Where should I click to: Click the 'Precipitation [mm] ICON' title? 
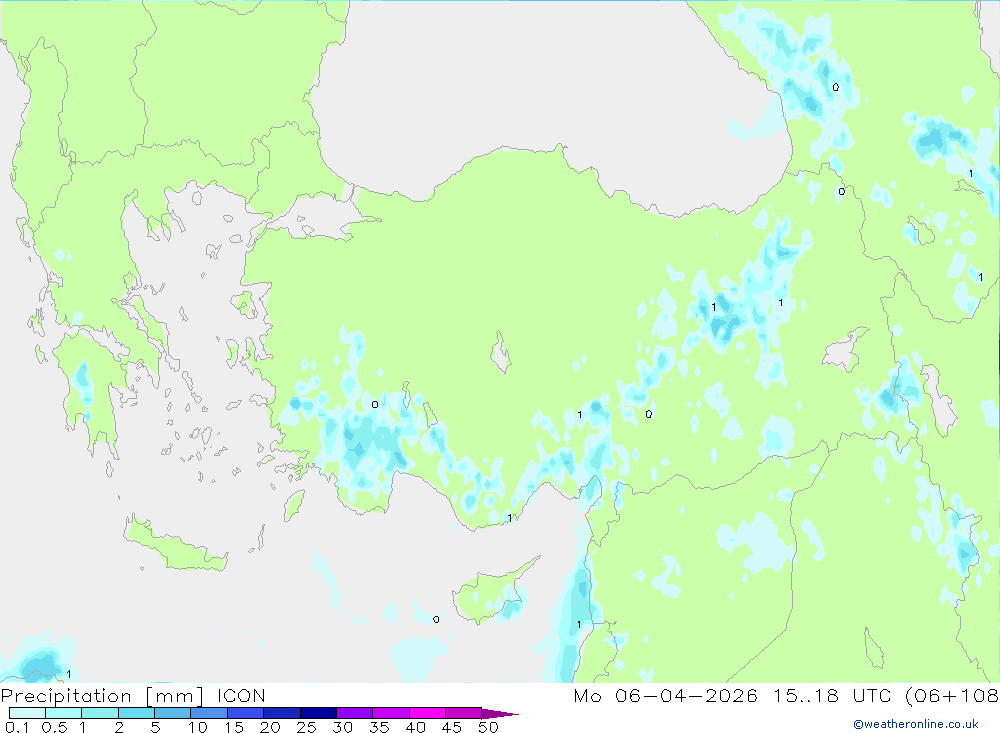(133, 696)
